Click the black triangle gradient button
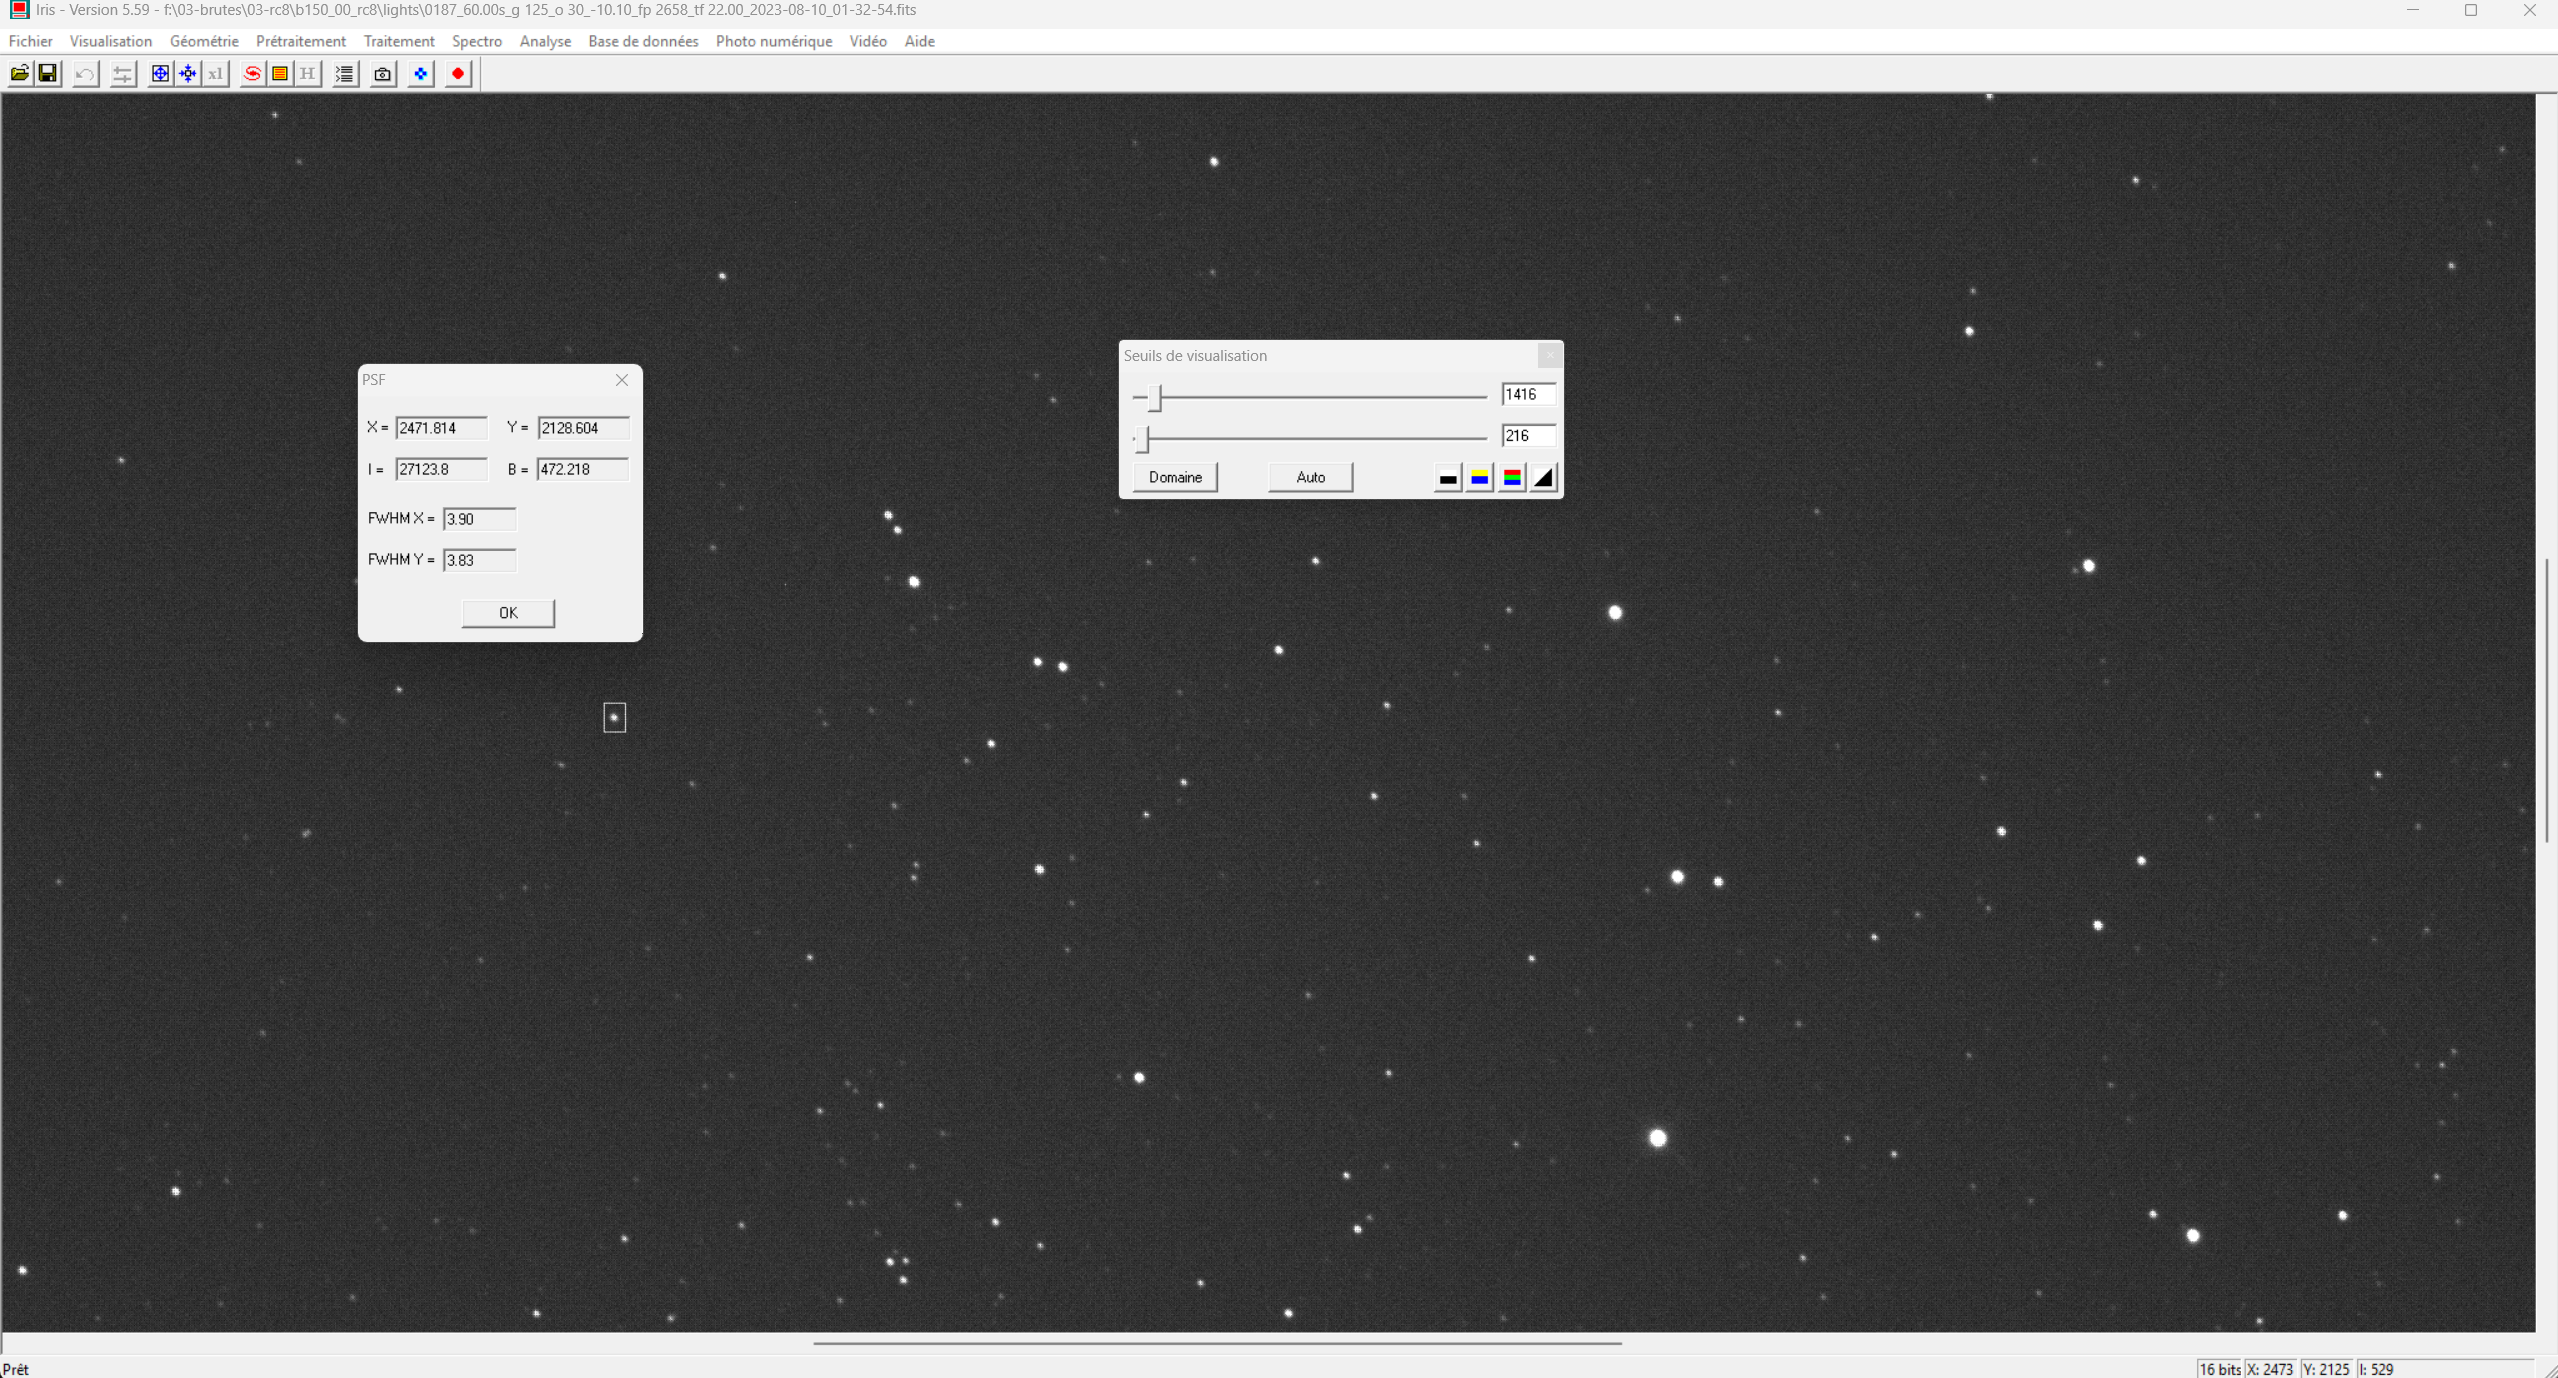 pos(1543,478)
